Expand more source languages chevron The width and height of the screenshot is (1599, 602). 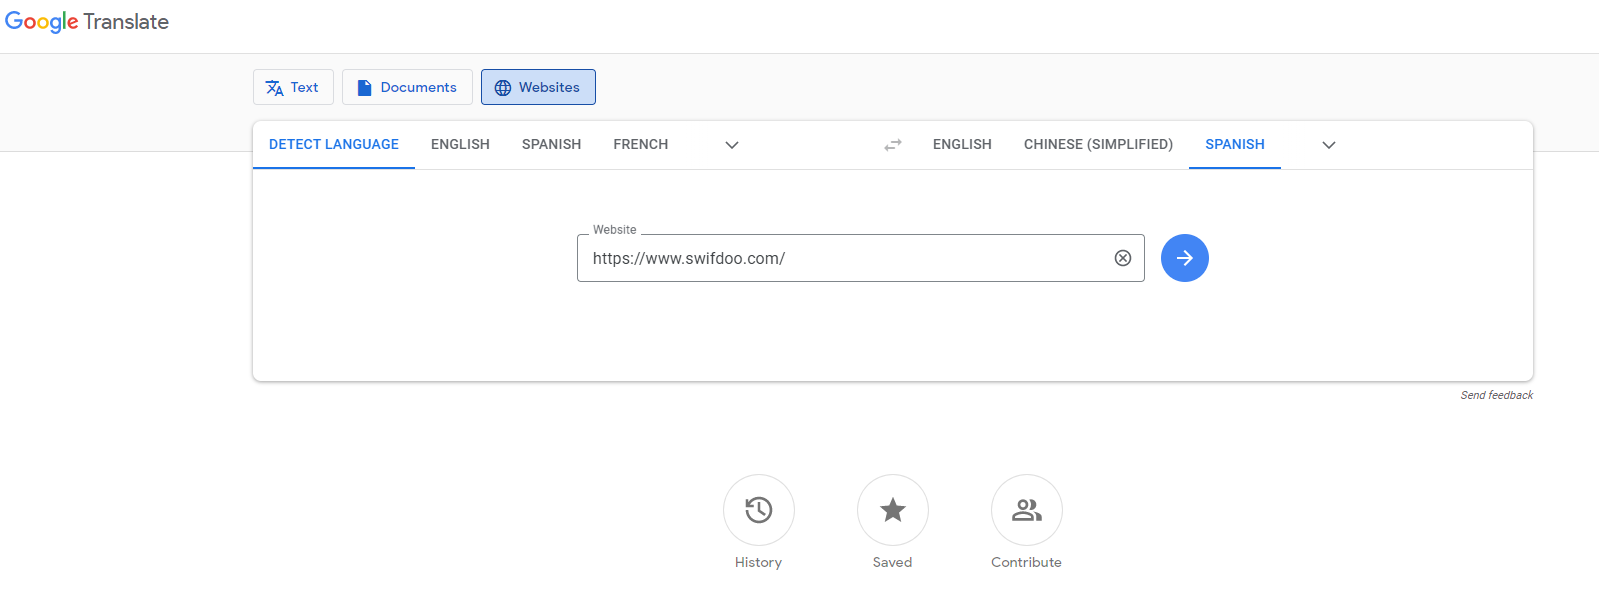732,145
